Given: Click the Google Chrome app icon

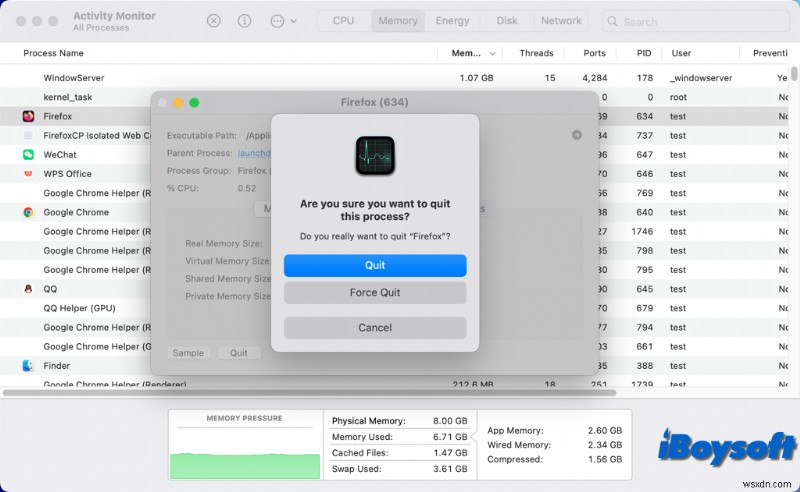Looking at the screenshot, I should tap(29, 212).
